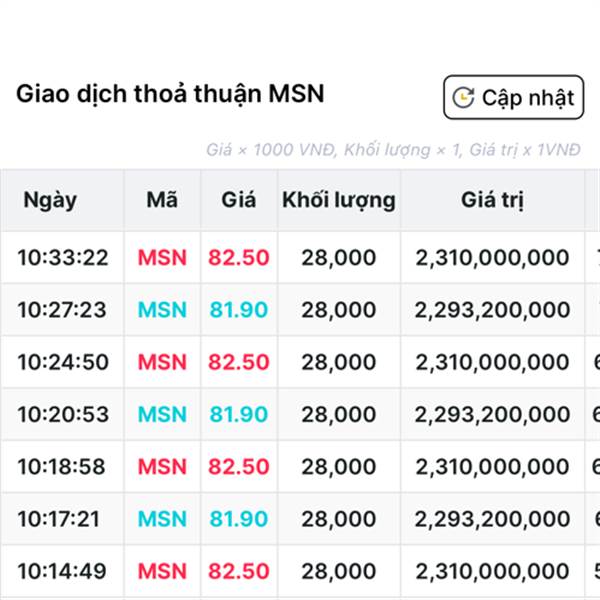Click the refresh icon in Cập nhật
The width and height of the screenshot is (600, 600).
tap(463, 97)
